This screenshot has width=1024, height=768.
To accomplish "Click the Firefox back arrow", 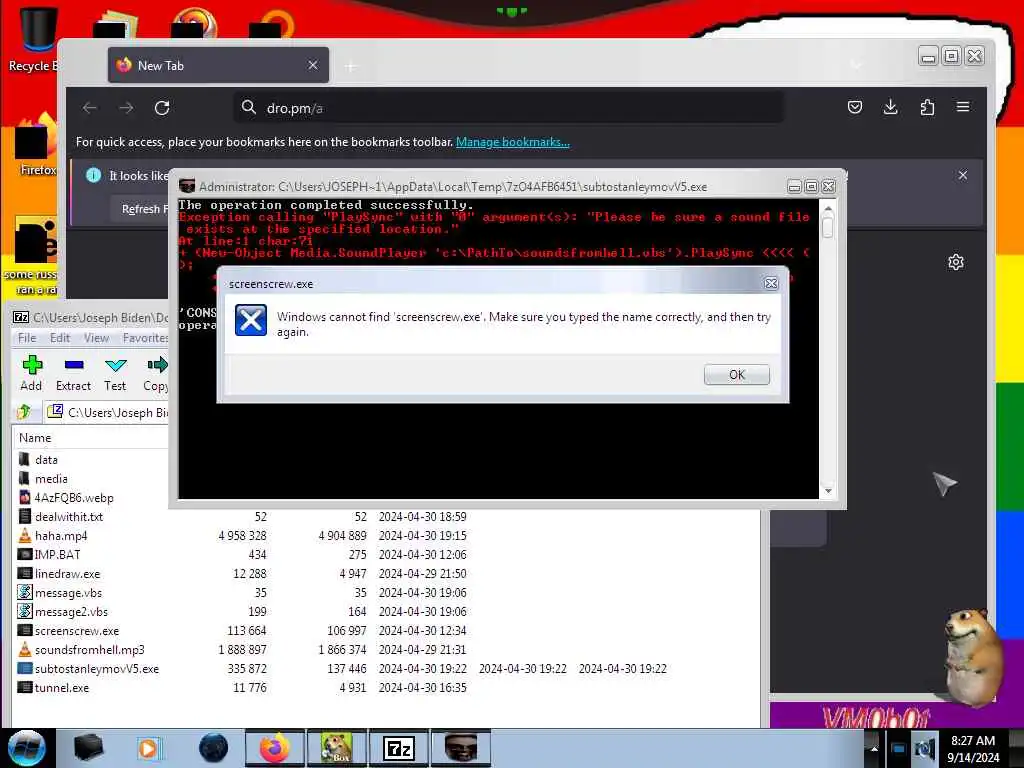I will pyautogui.click(x=90, y=108).
